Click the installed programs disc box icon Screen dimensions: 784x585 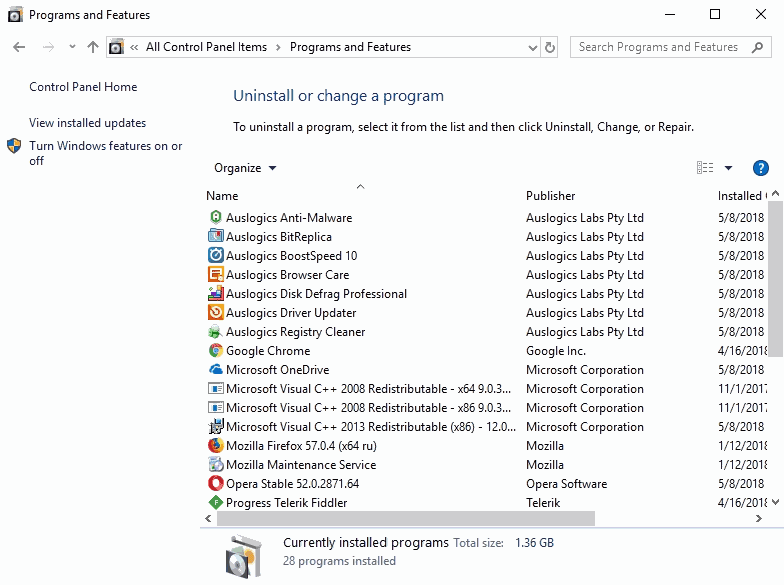[x=244, y=556]
